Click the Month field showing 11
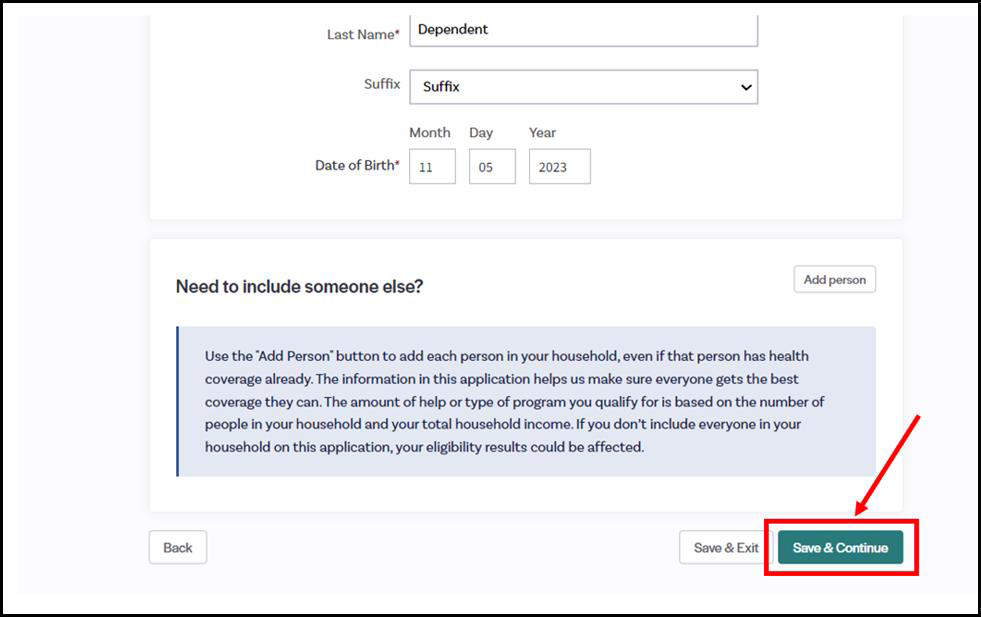Viewport: 981px width, 617px height. click(x=432, y=167)
